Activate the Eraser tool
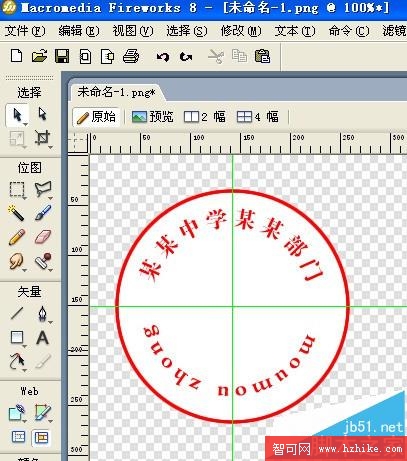The image size is (407, 461). tap(43, 237)
